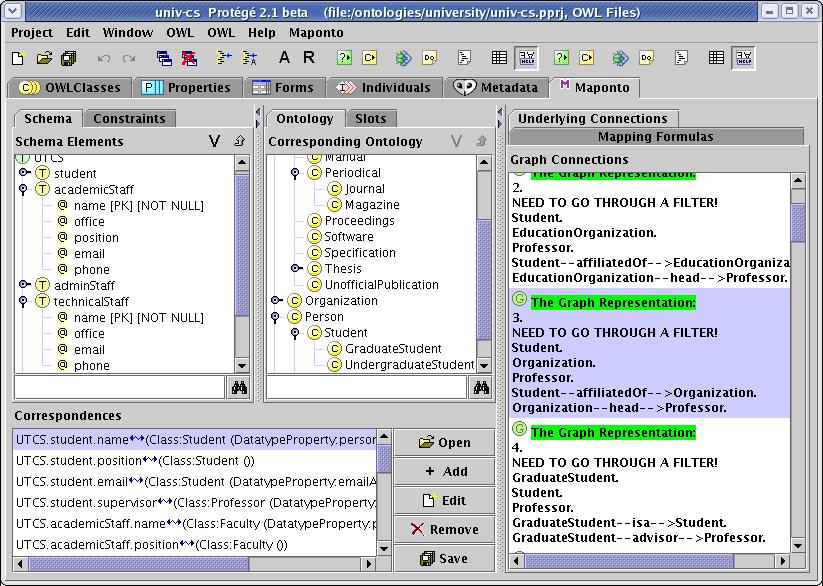Open the Help menu

[x=261, y=33]
